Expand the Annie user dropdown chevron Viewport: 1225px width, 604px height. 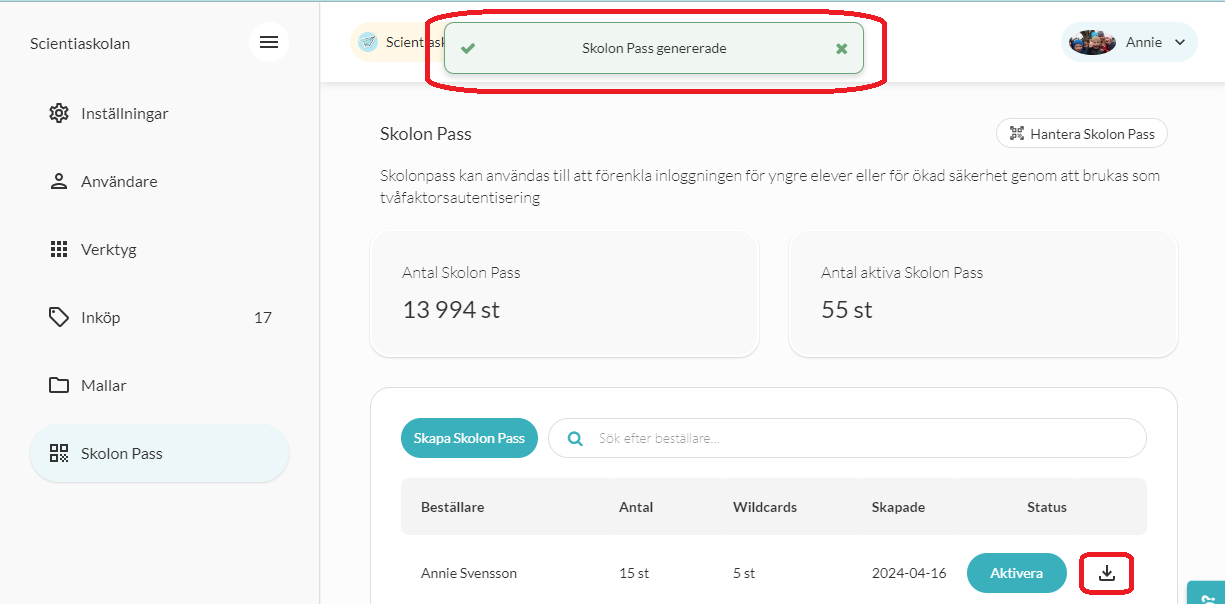(x=1179, y=42)
